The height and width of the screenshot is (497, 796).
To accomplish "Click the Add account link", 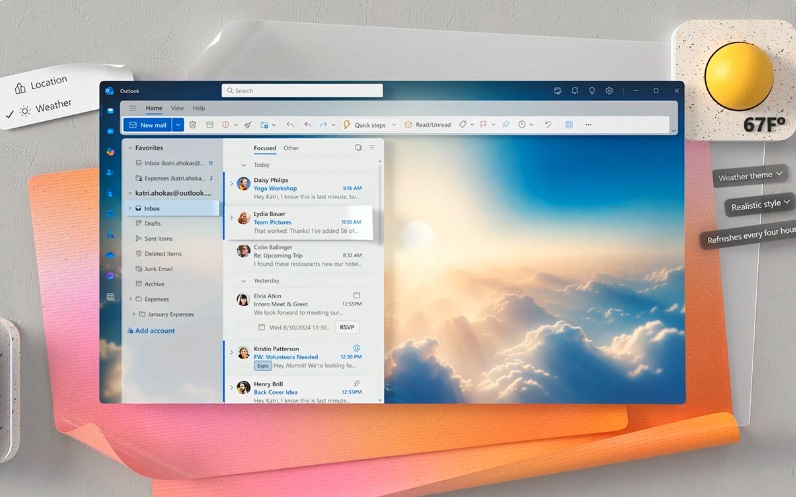I will click(x=154, y=330).
